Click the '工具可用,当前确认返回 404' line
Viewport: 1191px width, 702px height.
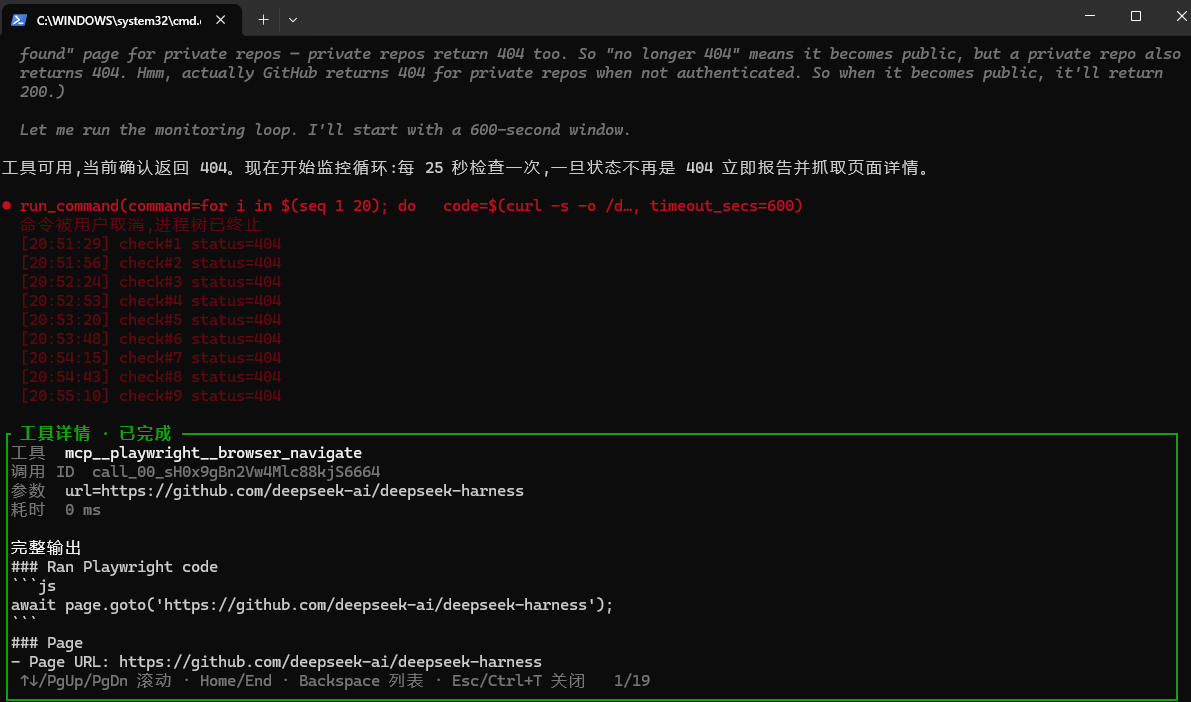(467, 168)
